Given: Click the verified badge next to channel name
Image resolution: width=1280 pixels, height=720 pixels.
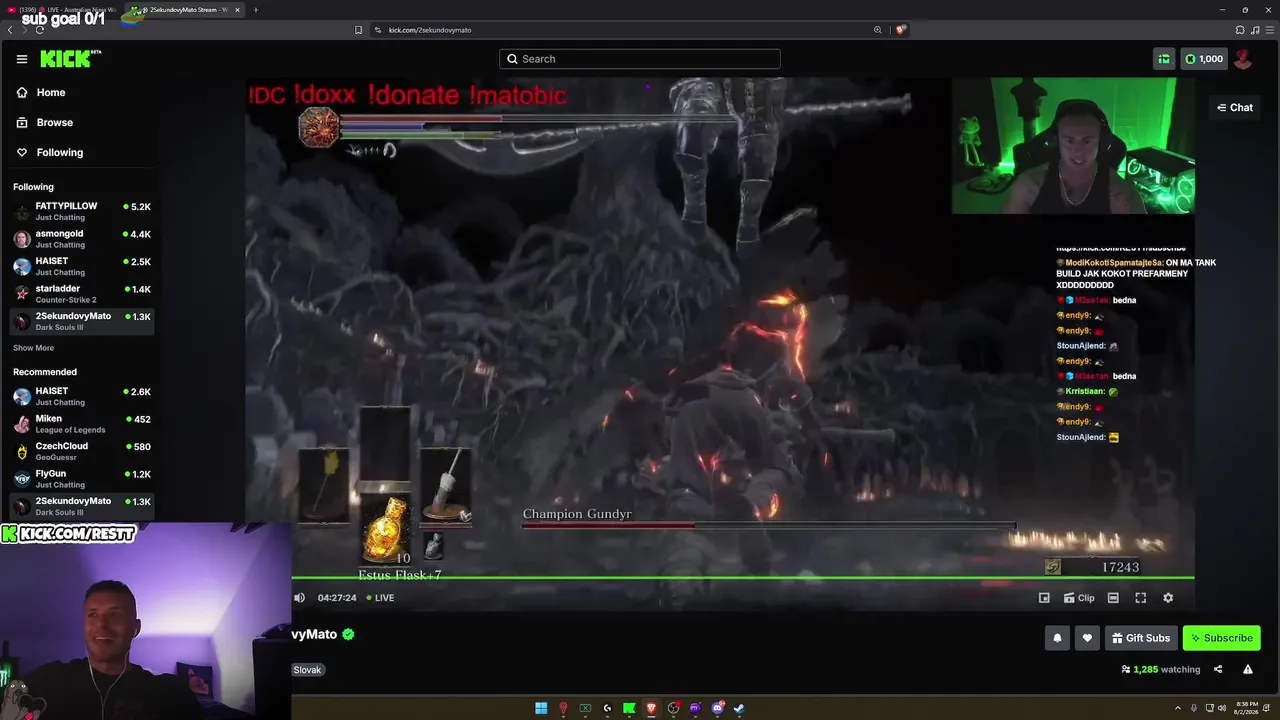Looking at the screenshot, I should pyautogui.click(x=348, y=634).
